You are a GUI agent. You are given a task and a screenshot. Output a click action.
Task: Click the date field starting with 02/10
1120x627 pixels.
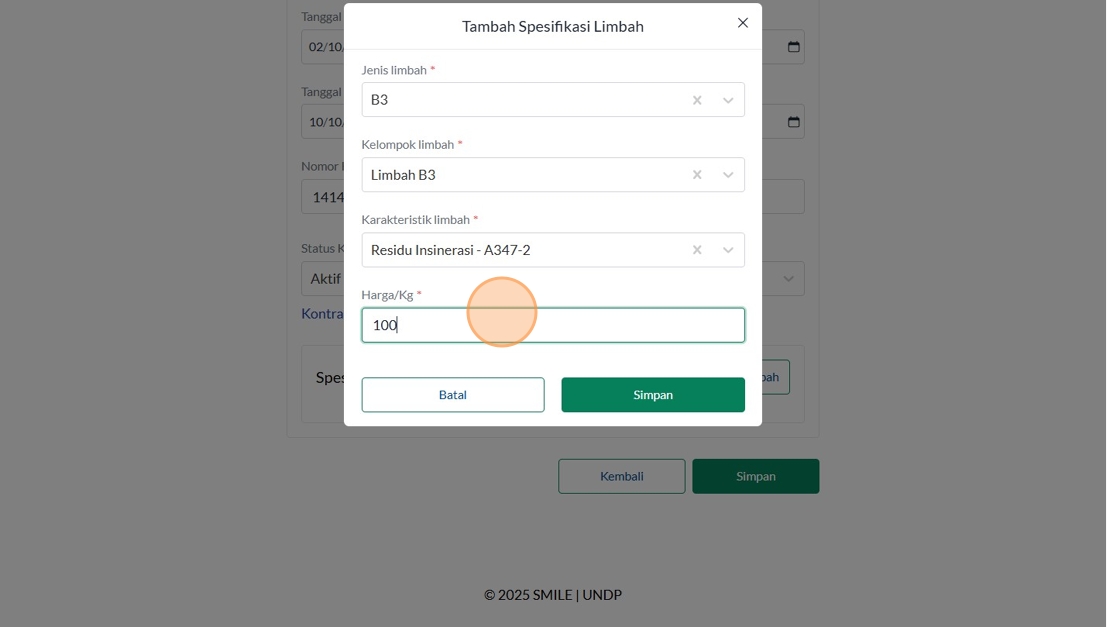click(323, 46)
